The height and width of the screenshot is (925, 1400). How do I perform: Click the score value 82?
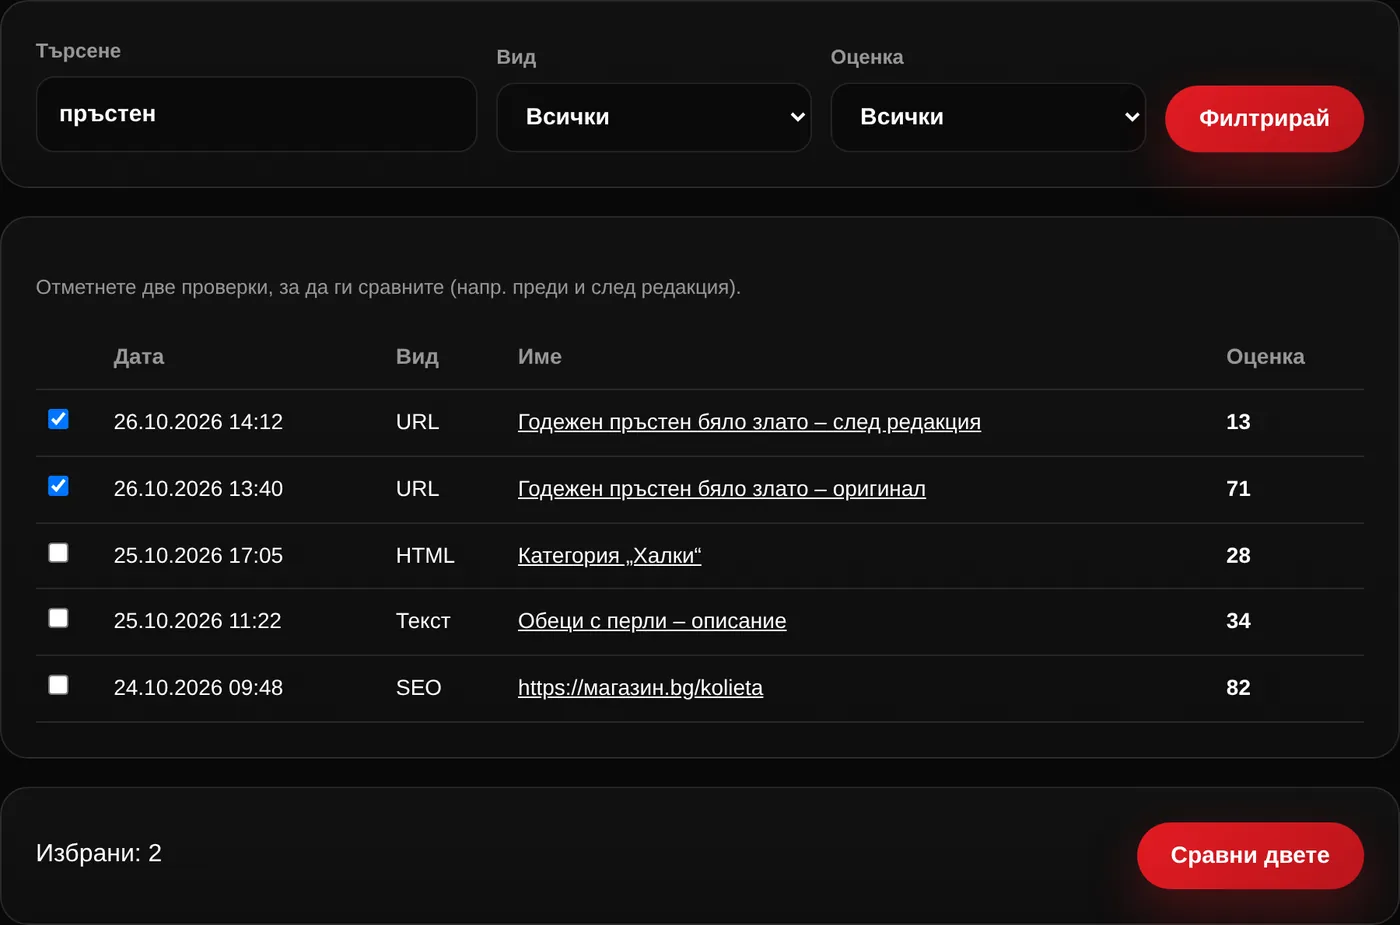pyautogui.click(x=1238, y=688)
